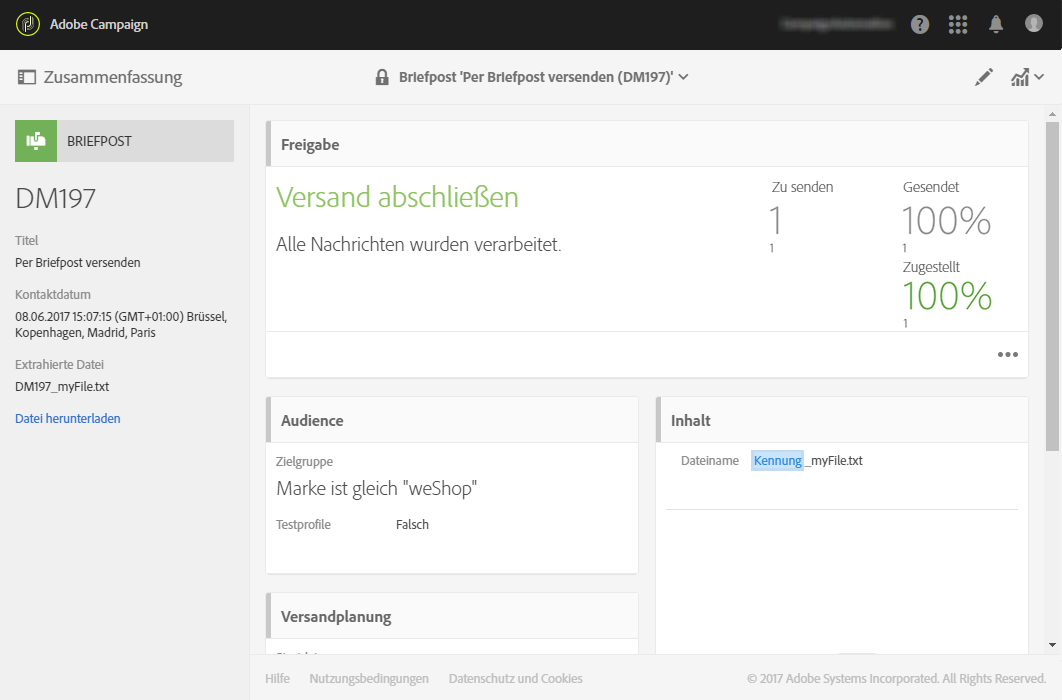Click the lock icon beside Briefpost title
Viewport: 1062px width, 700px height.
click(382, 77)
